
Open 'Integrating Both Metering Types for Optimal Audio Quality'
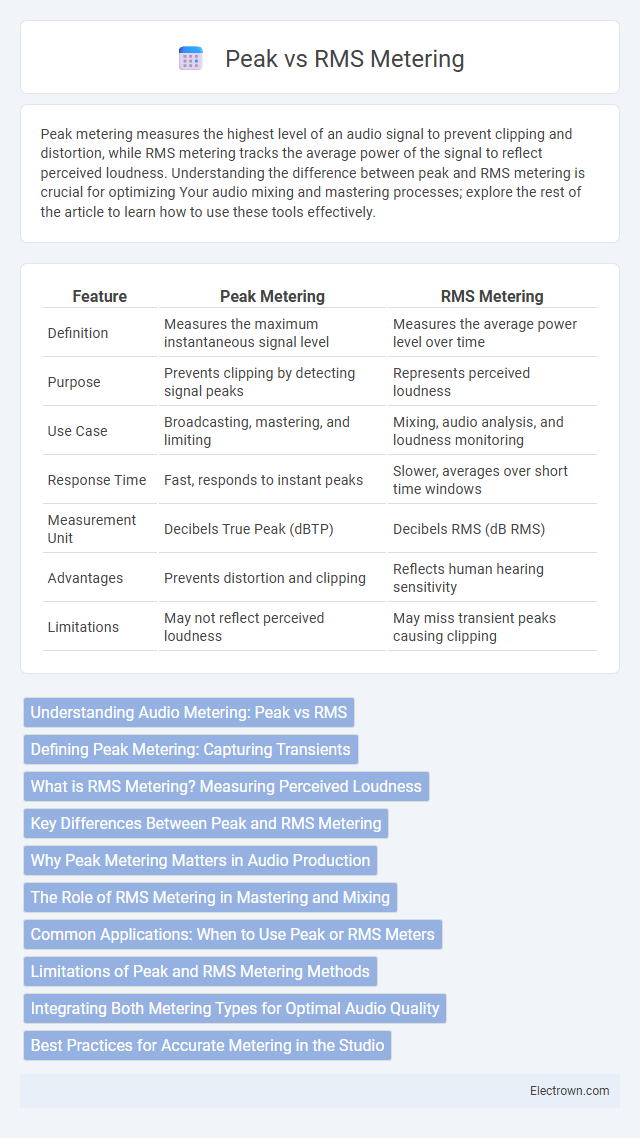235,1009
